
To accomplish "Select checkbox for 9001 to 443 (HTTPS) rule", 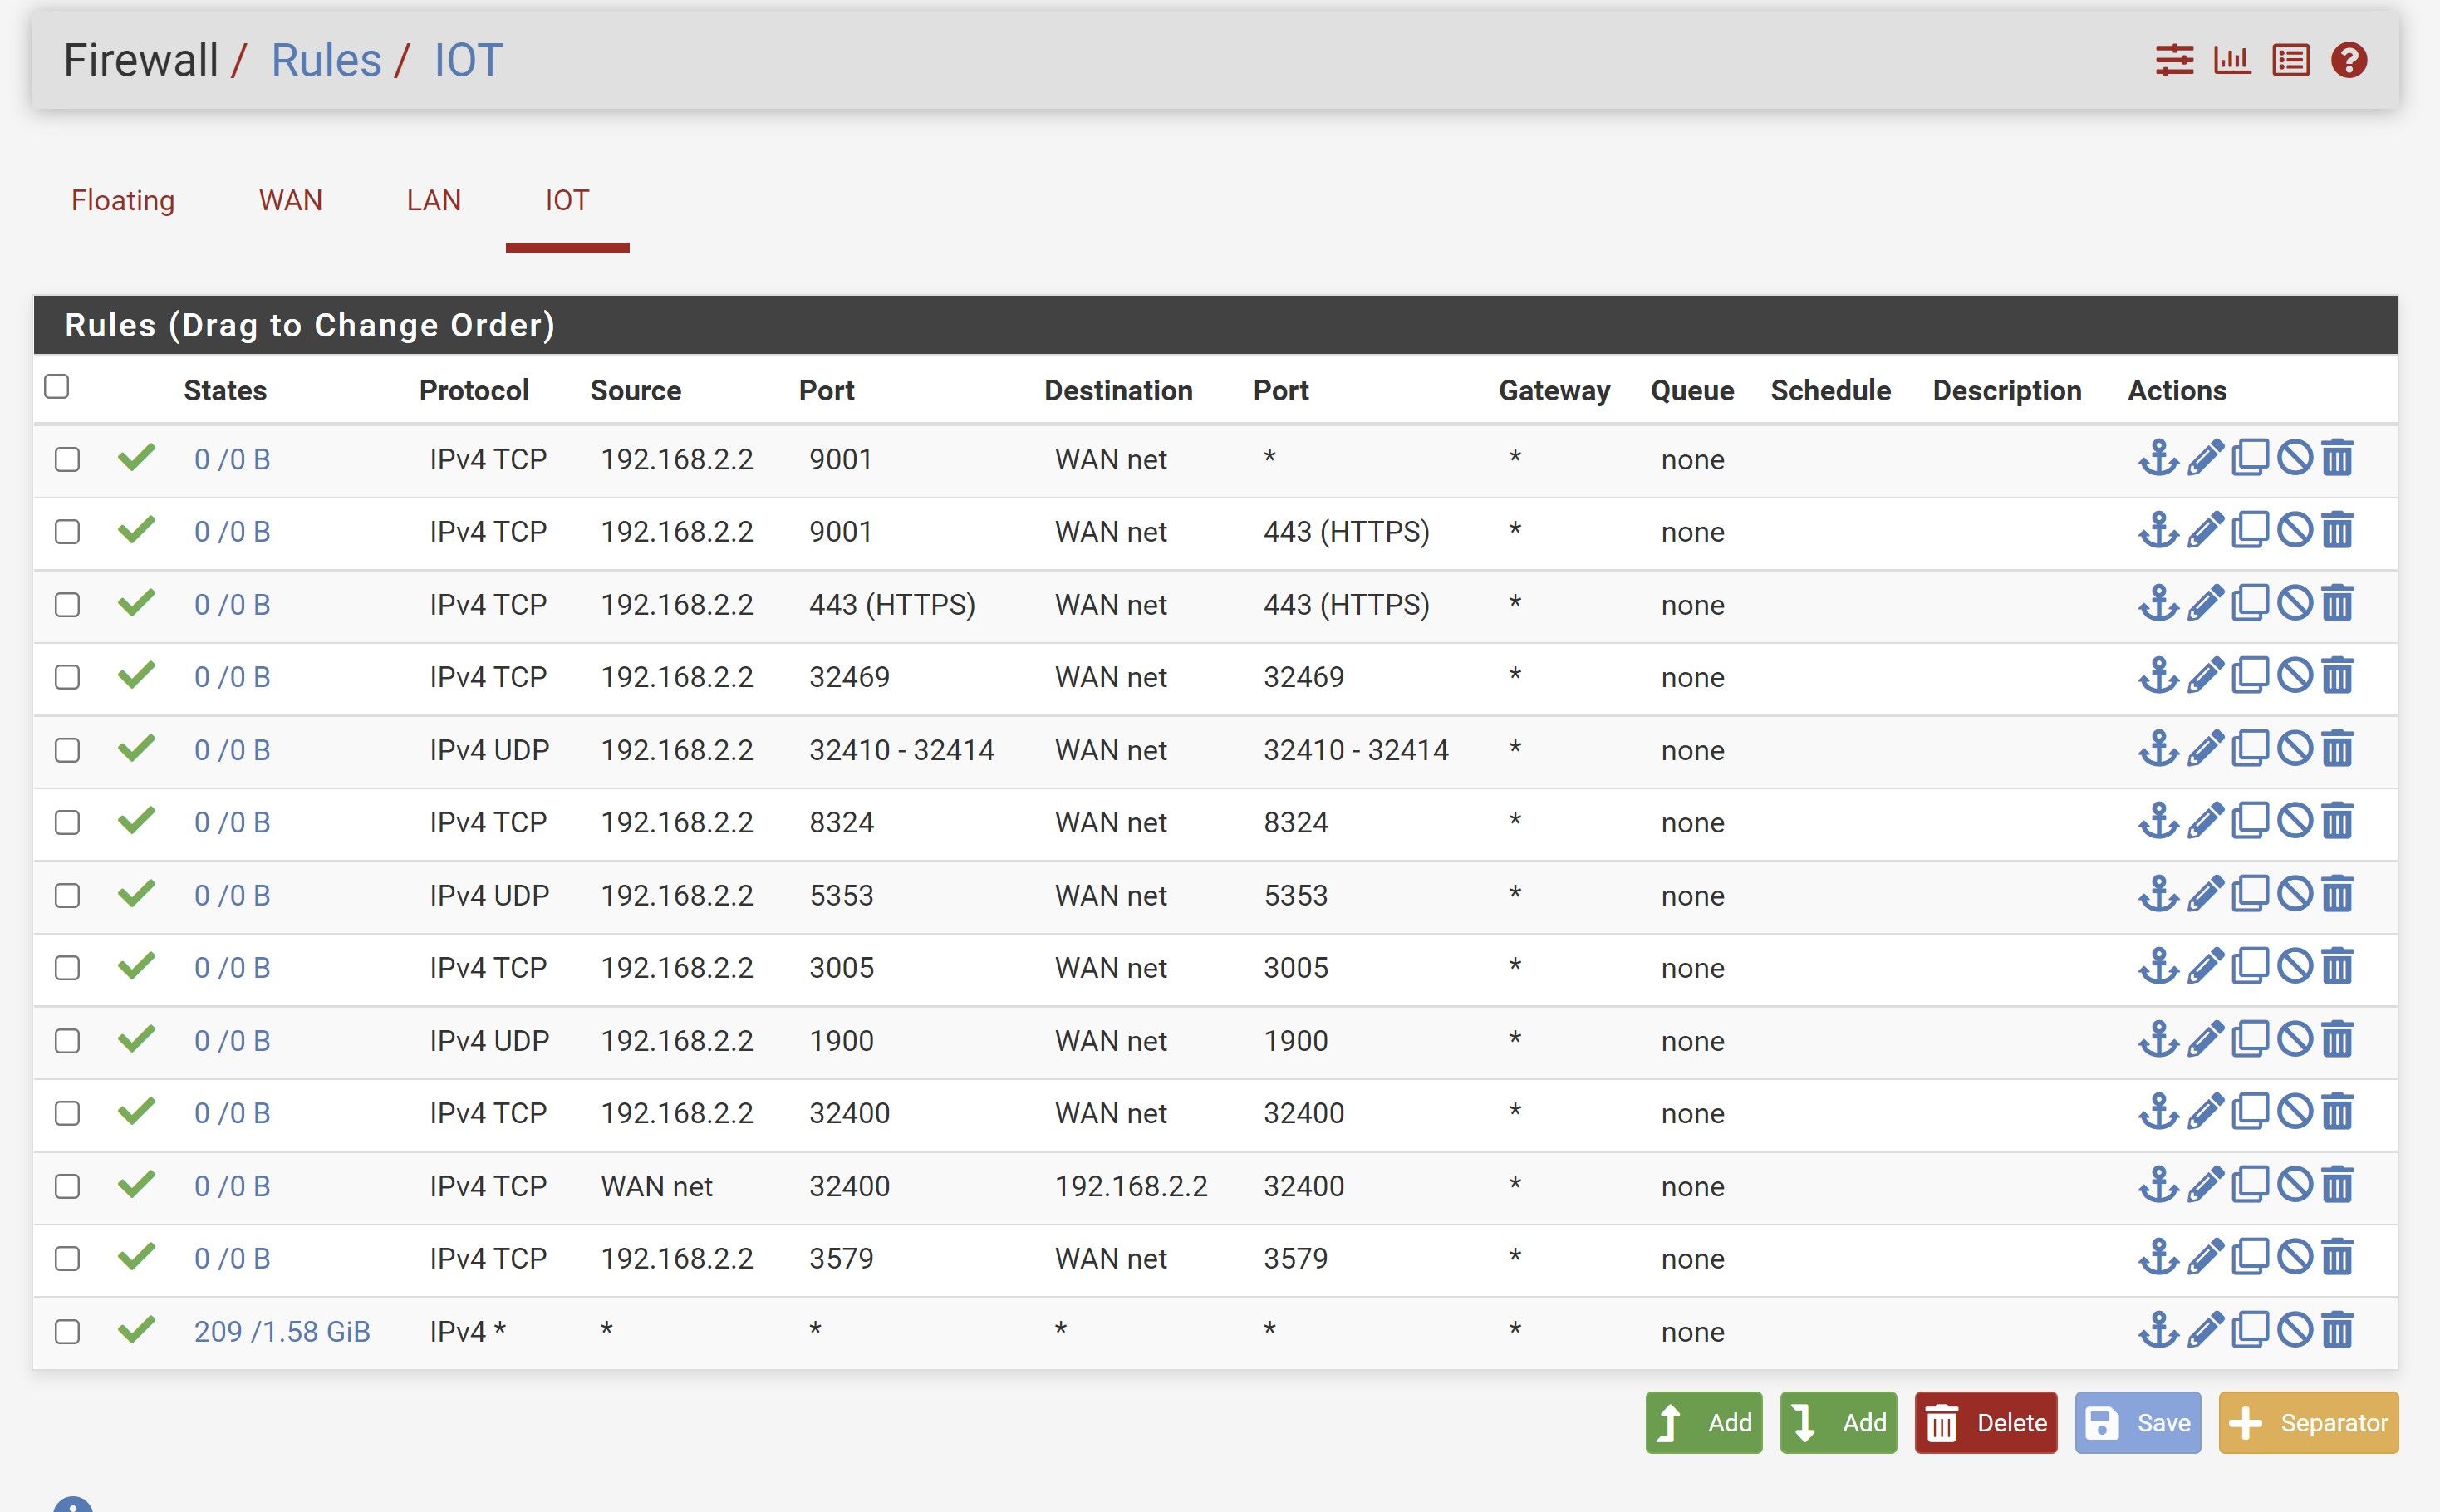I will [x=67, y=532].
